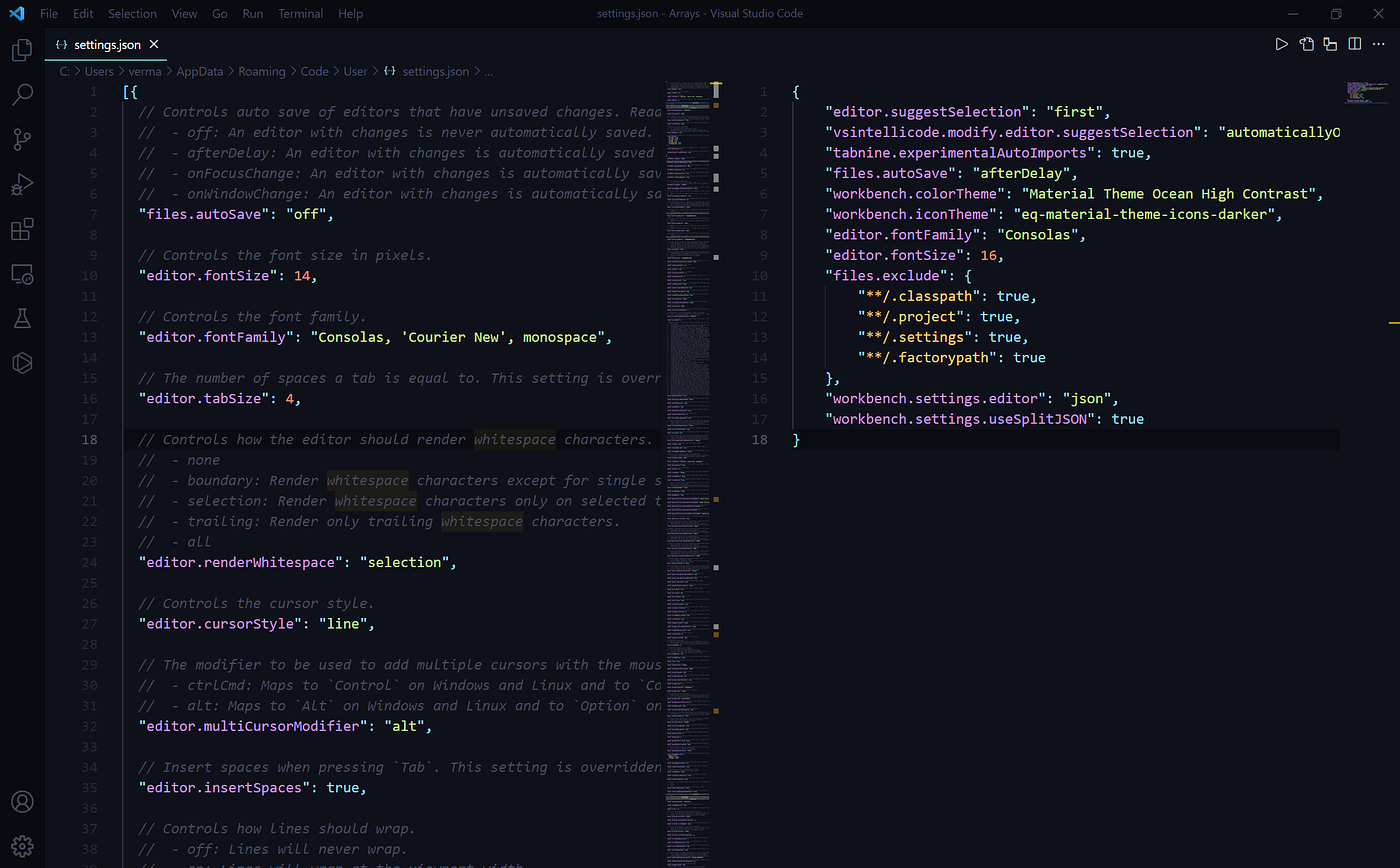Click the "editor.cursorStyle": "line" entry
The image size is (1400, 868).
(256, 623)
